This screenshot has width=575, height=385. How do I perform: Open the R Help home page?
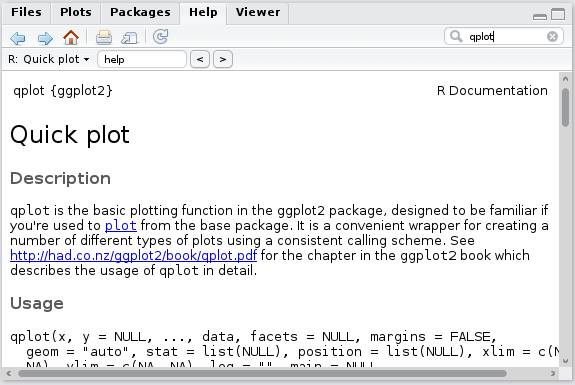point(71,37)
